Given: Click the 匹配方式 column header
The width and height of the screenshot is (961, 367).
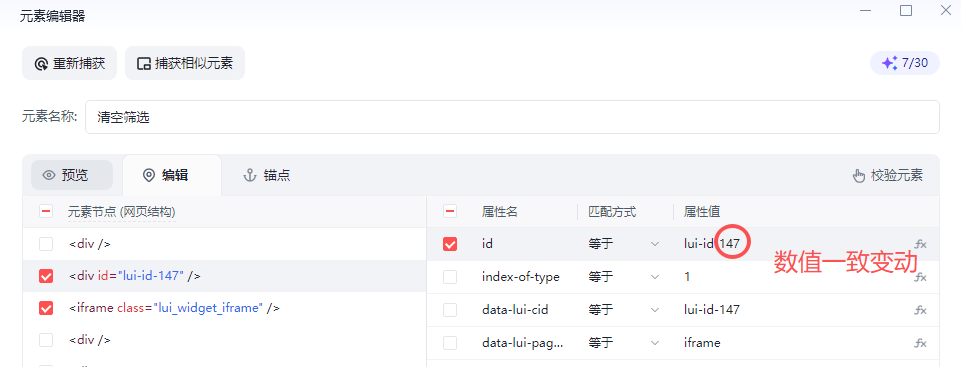Looking at the screenshot, I should 612,212.
